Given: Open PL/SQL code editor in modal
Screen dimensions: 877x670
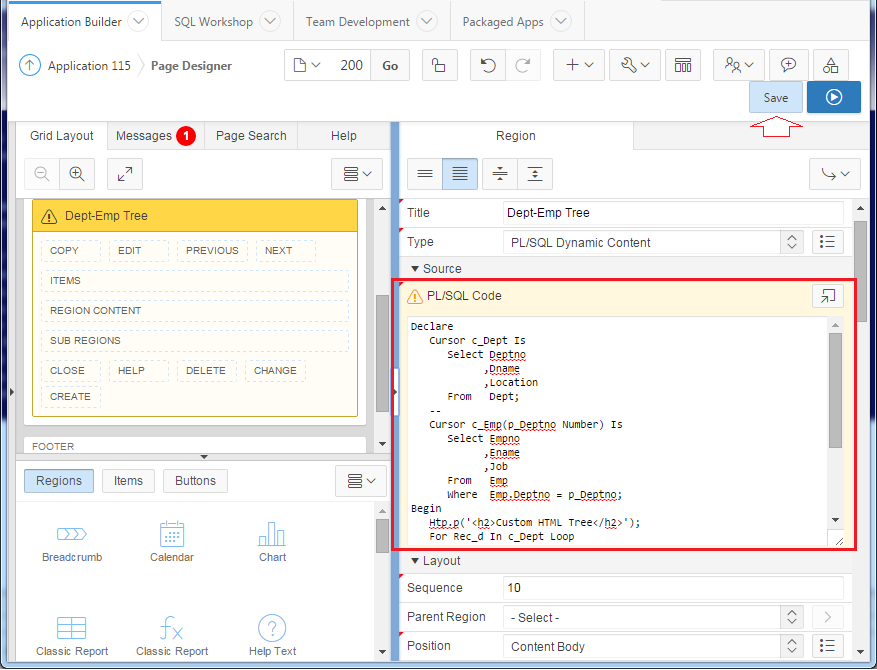Looking at the screenshot, I should click(827, 296).
